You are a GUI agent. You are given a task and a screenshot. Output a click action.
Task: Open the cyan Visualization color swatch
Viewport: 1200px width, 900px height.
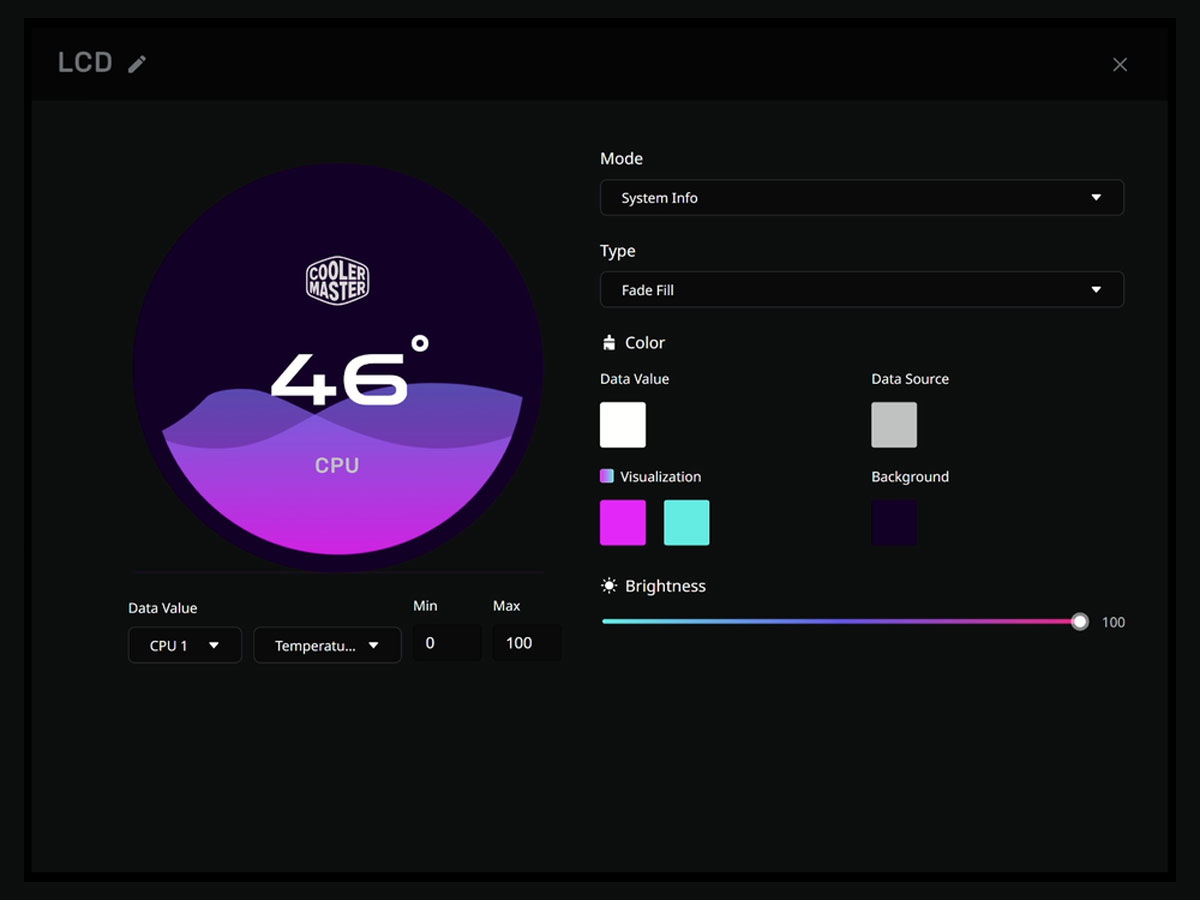tap(686, 523)
